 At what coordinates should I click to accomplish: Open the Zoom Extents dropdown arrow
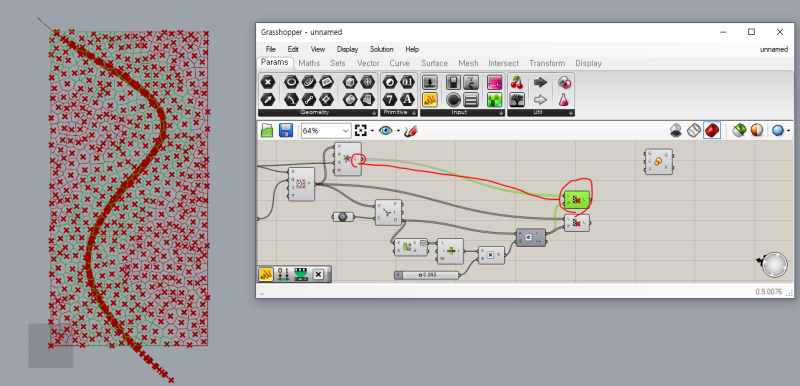coord(371,131)
